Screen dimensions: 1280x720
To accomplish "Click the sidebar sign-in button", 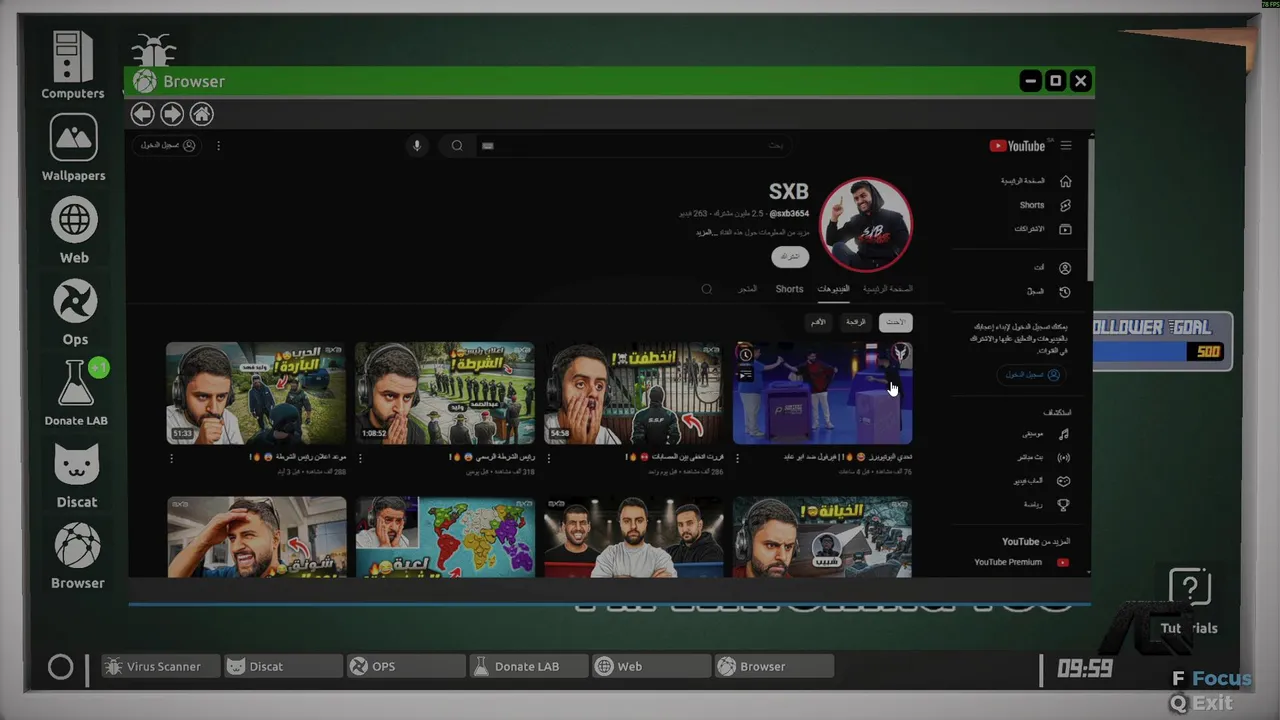I will 1031,375.
